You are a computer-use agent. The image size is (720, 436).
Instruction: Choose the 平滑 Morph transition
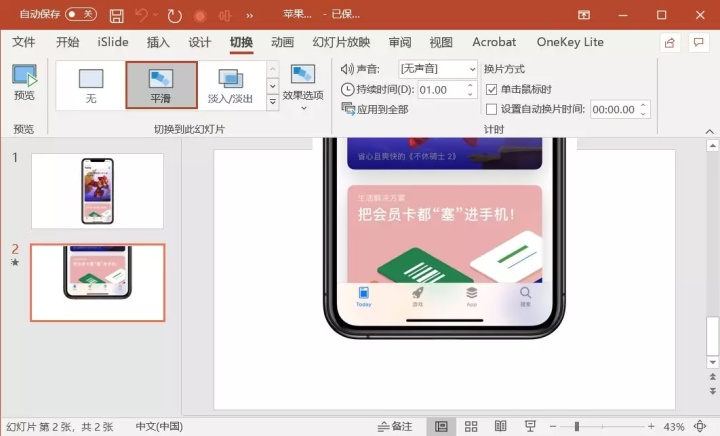[161, 85]
